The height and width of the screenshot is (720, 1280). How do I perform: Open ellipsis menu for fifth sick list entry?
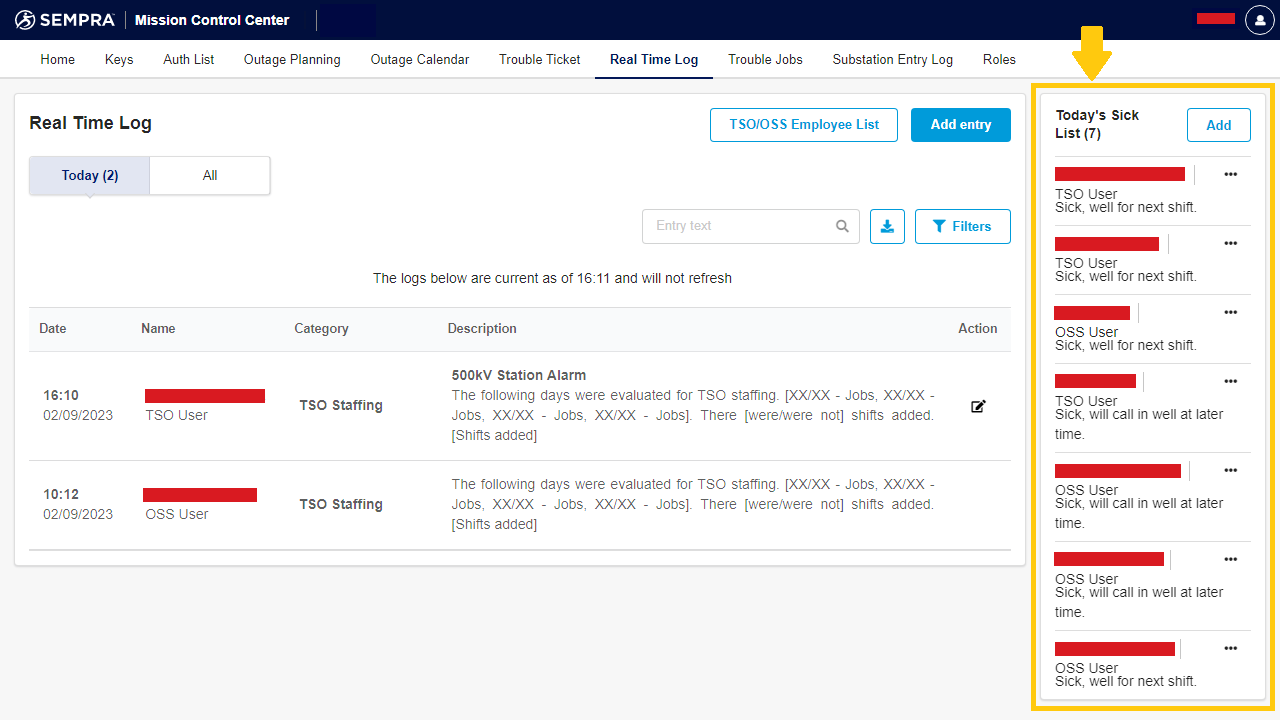[1230, 470]
